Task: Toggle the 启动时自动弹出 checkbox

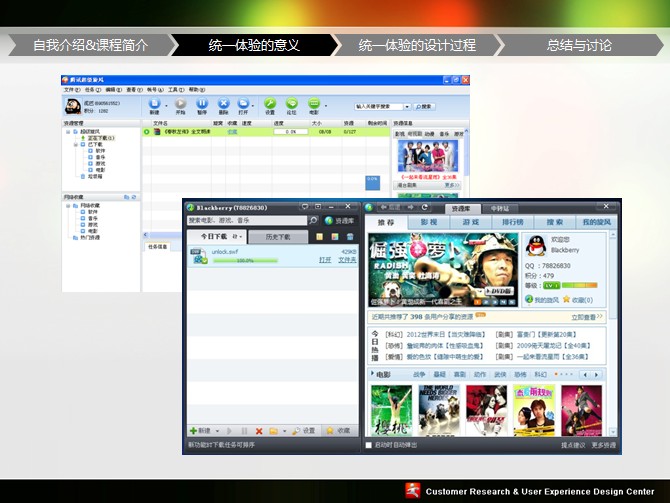Action: click(369, 445)
